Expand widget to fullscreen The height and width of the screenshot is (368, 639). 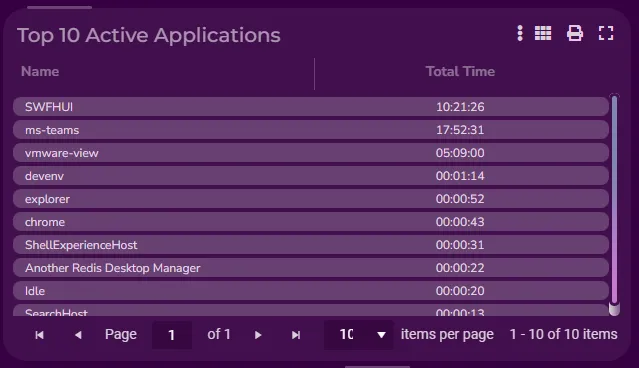point(606,33)
